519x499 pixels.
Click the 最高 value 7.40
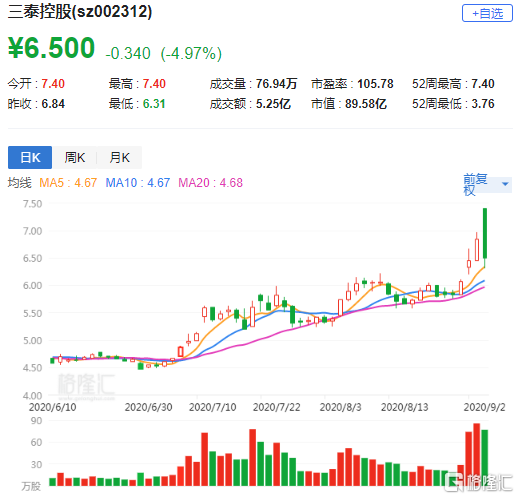[x=154, y=84]
